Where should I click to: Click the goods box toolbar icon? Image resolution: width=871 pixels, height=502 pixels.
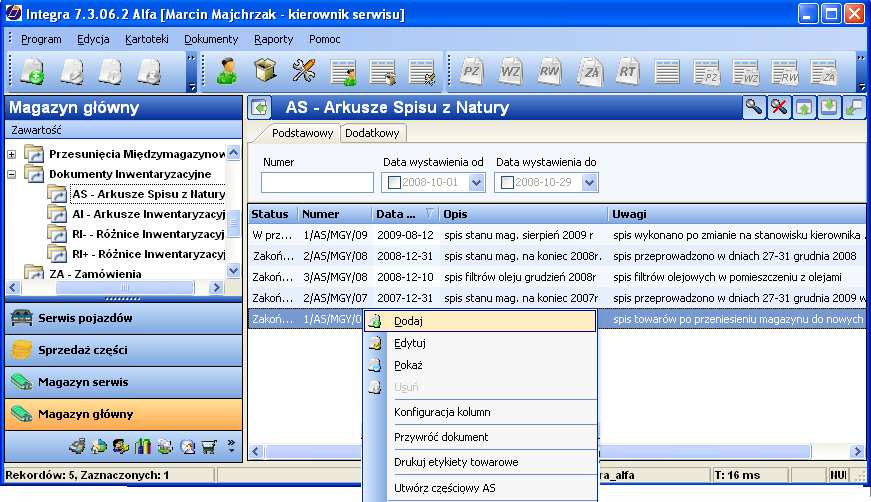tap(266, 71)
